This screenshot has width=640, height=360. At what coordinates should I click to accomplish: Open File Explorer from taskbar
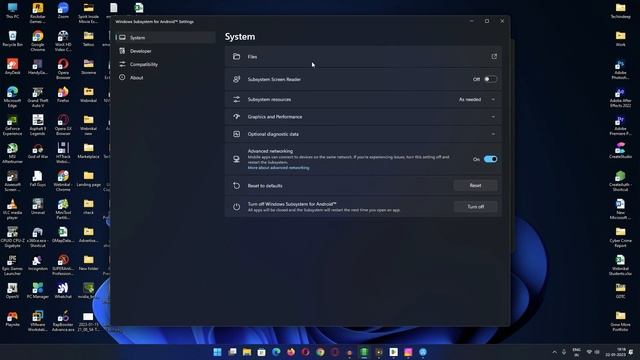[x=247, y=352]
